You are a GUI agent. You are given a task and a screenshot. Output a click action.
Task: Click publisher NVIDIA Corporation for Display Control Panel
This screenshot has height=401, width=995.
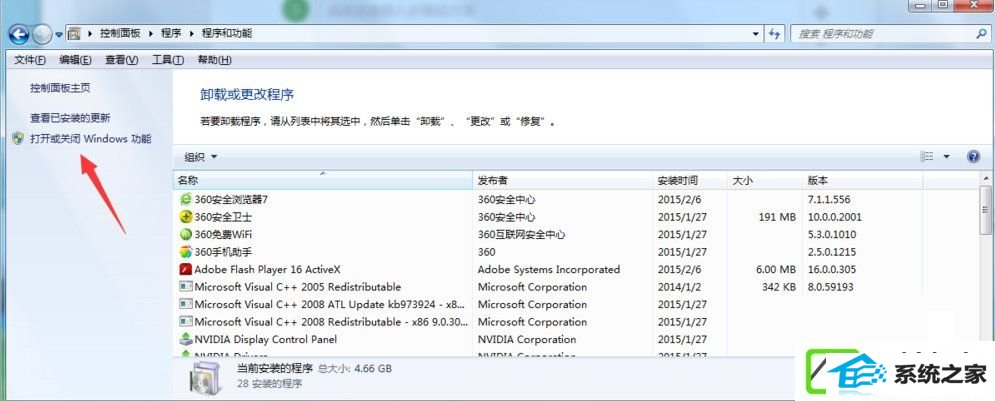(x=527, y=339)
